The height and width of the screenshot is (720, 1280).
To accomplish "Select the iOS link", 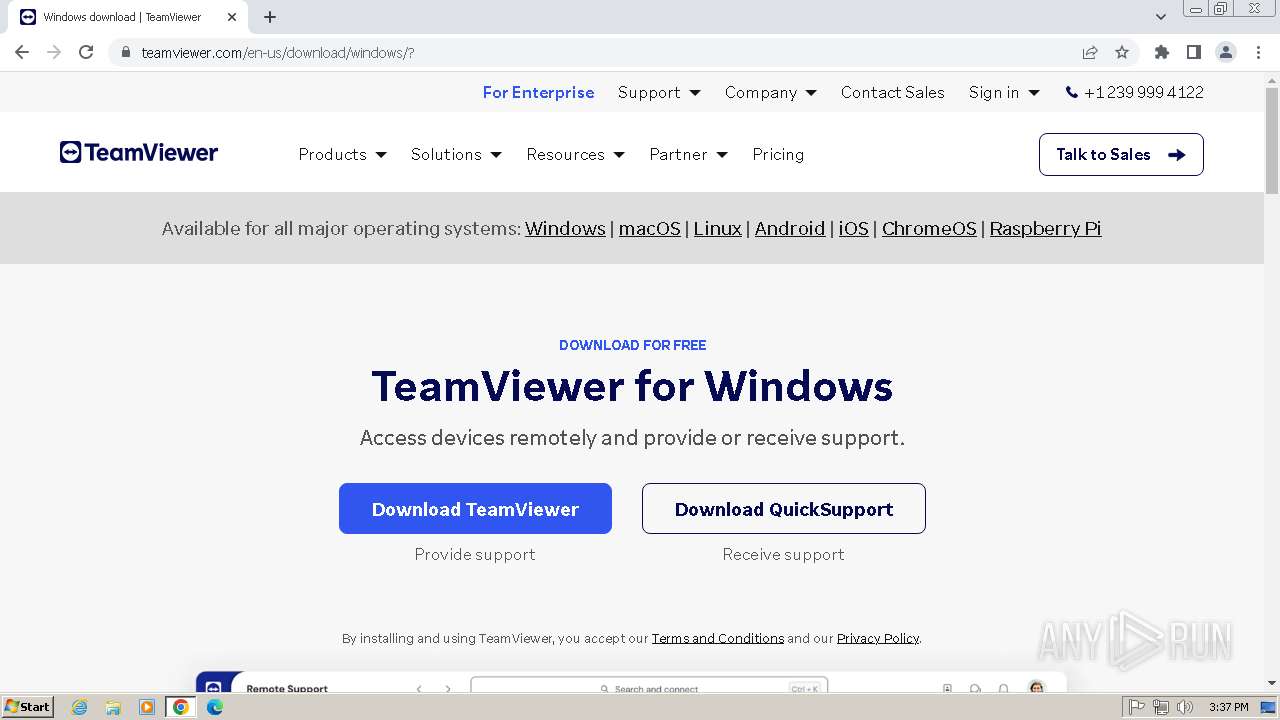I will (853, 228).
